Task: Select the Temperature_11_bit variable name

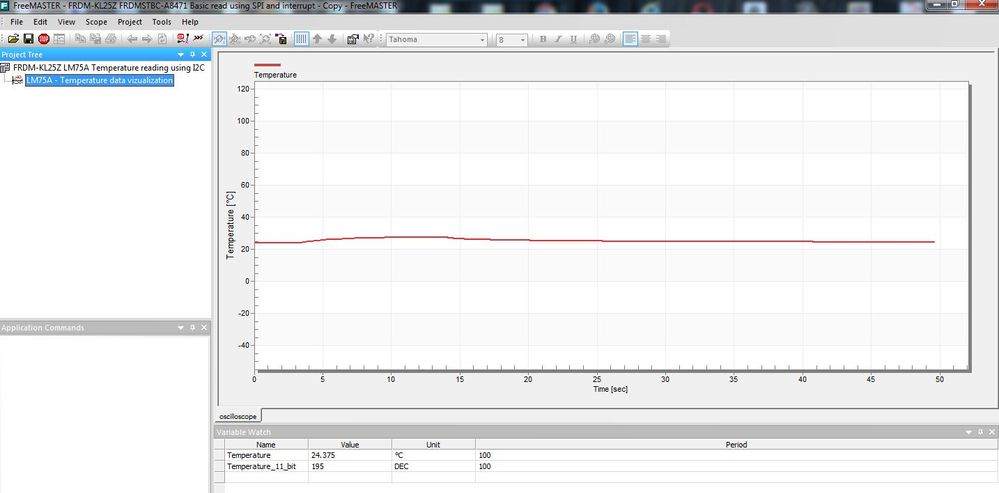Action: 262,466
